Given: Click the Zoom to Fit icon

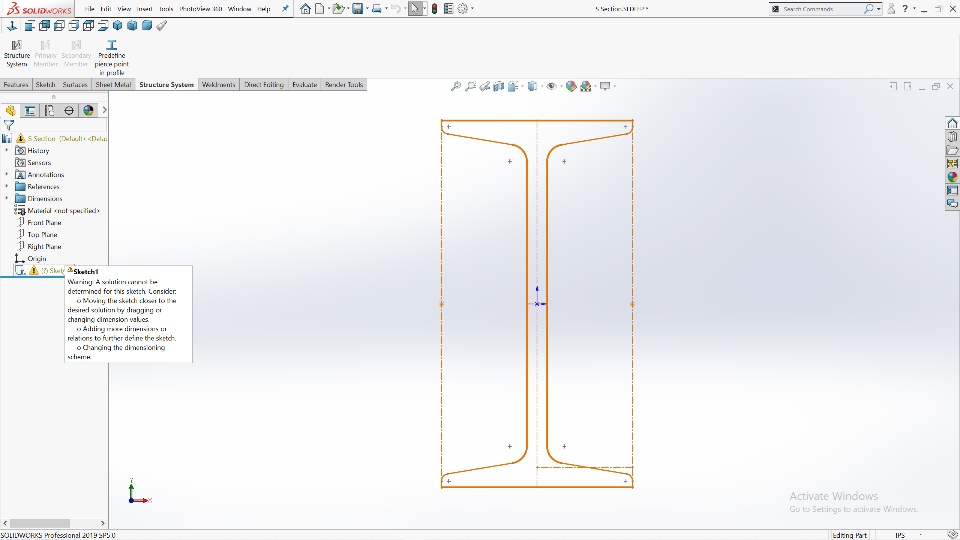Looking at the screenshot, I should pos(456,86).
